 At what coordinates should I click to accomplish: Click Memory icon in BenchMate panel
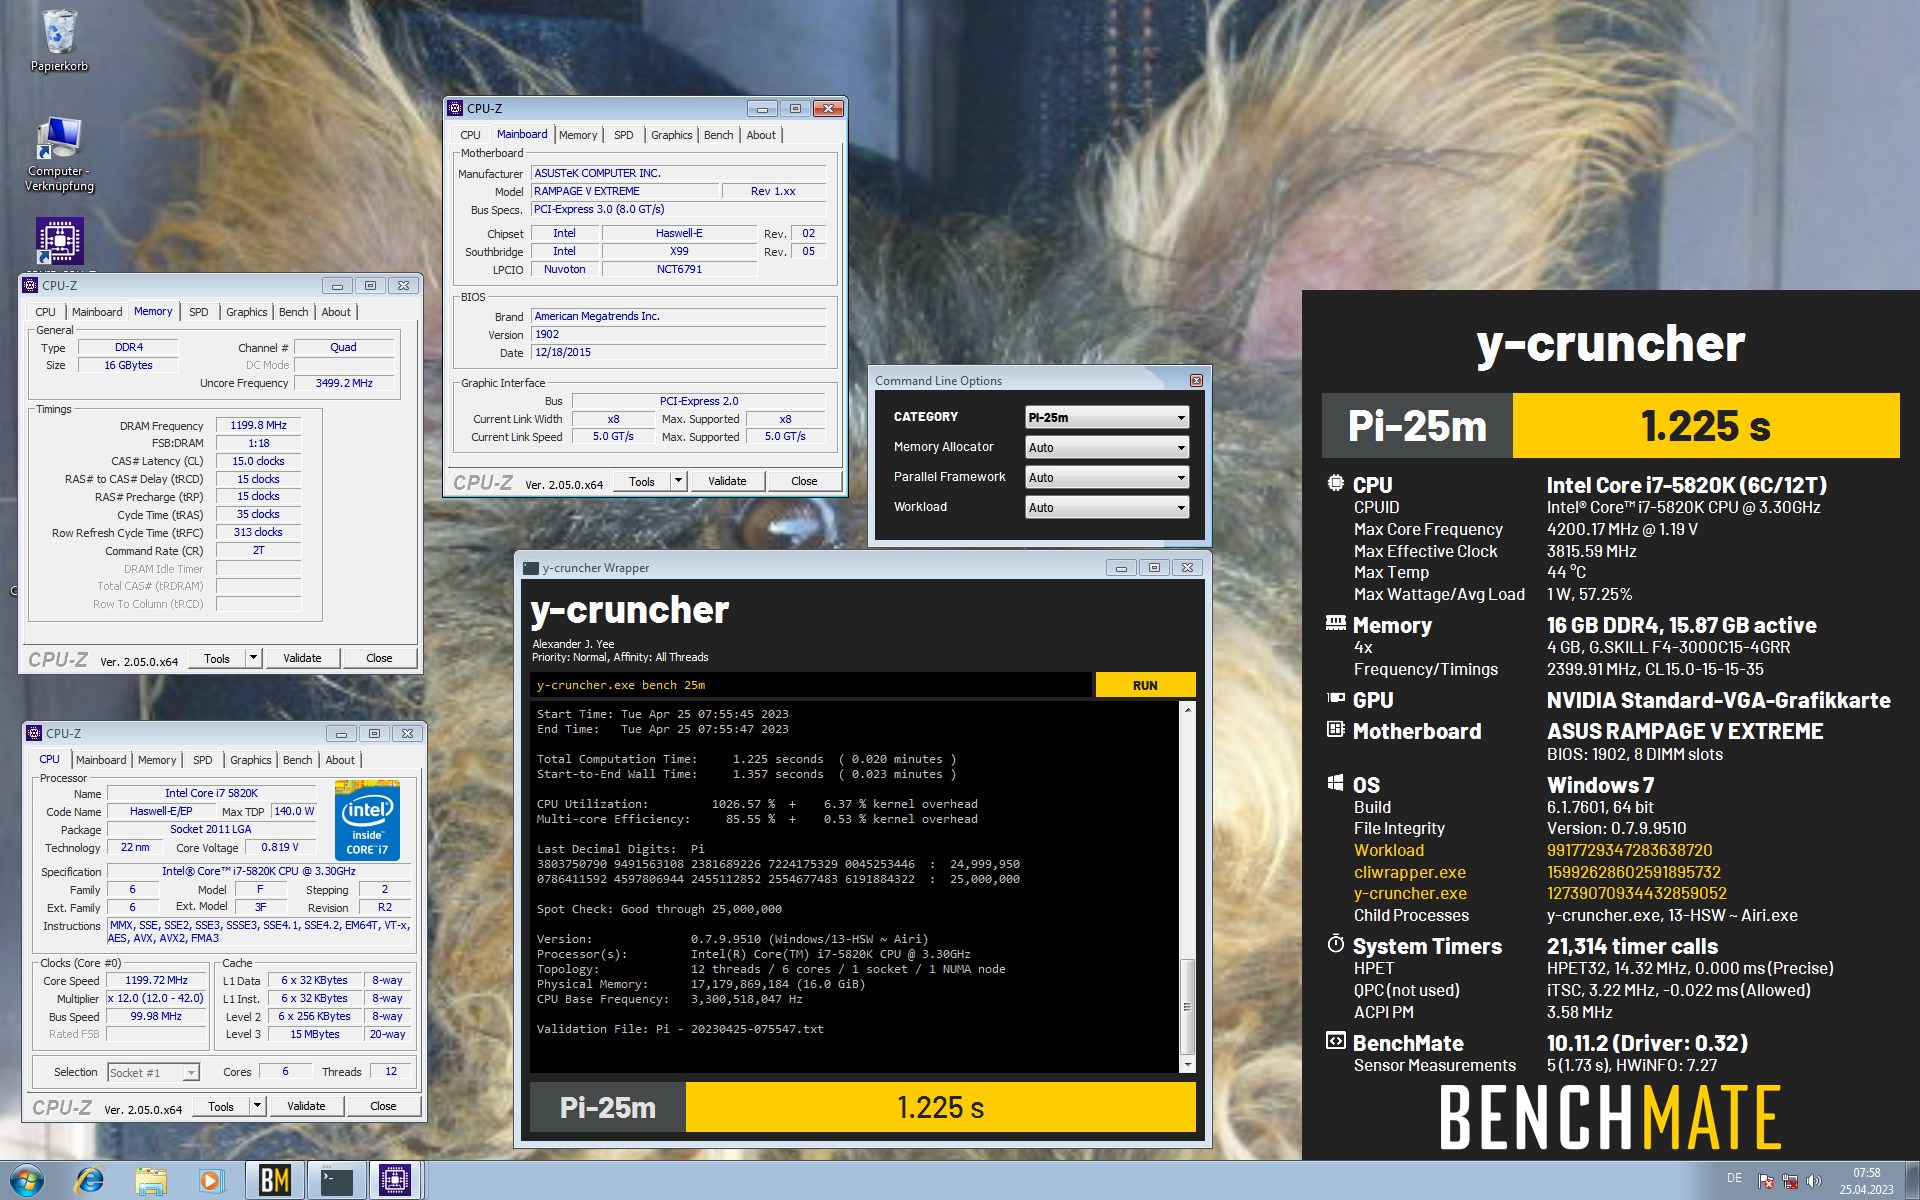click(1335, 623)
